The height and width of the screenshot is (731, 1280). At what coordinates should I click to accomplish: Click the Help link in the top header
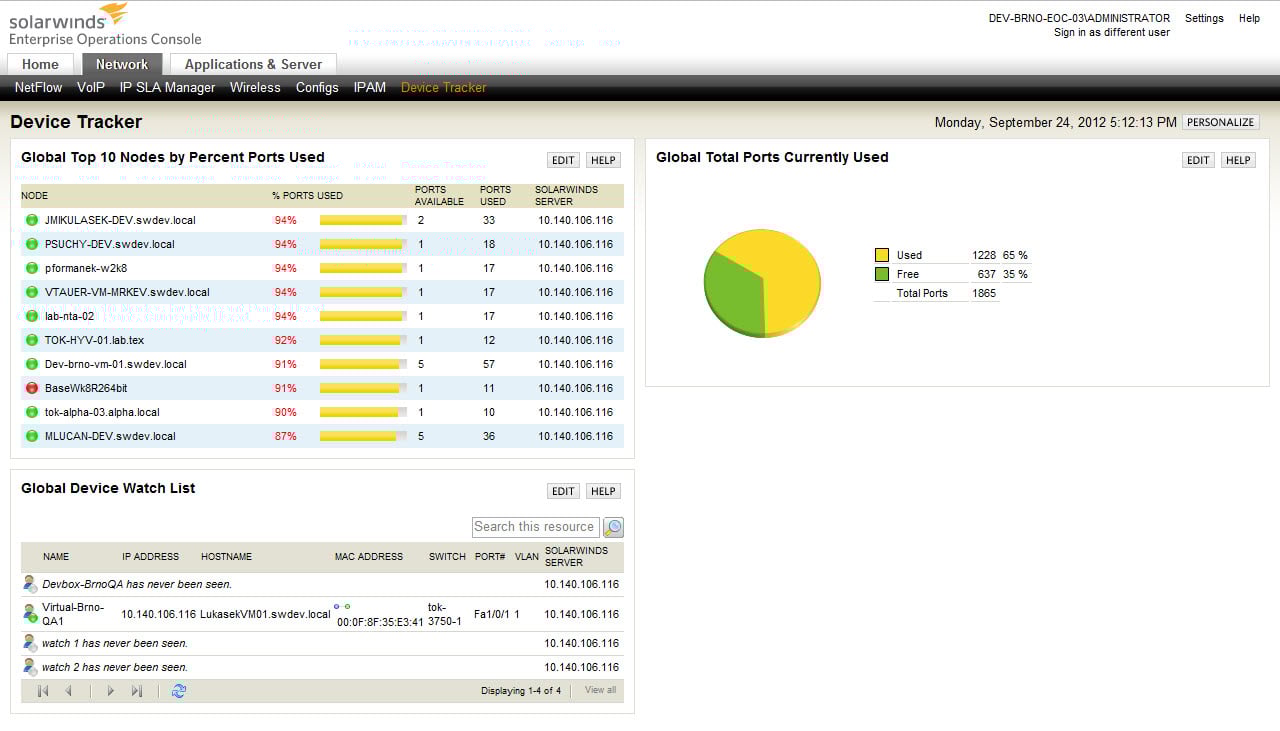pos(1249,18)
